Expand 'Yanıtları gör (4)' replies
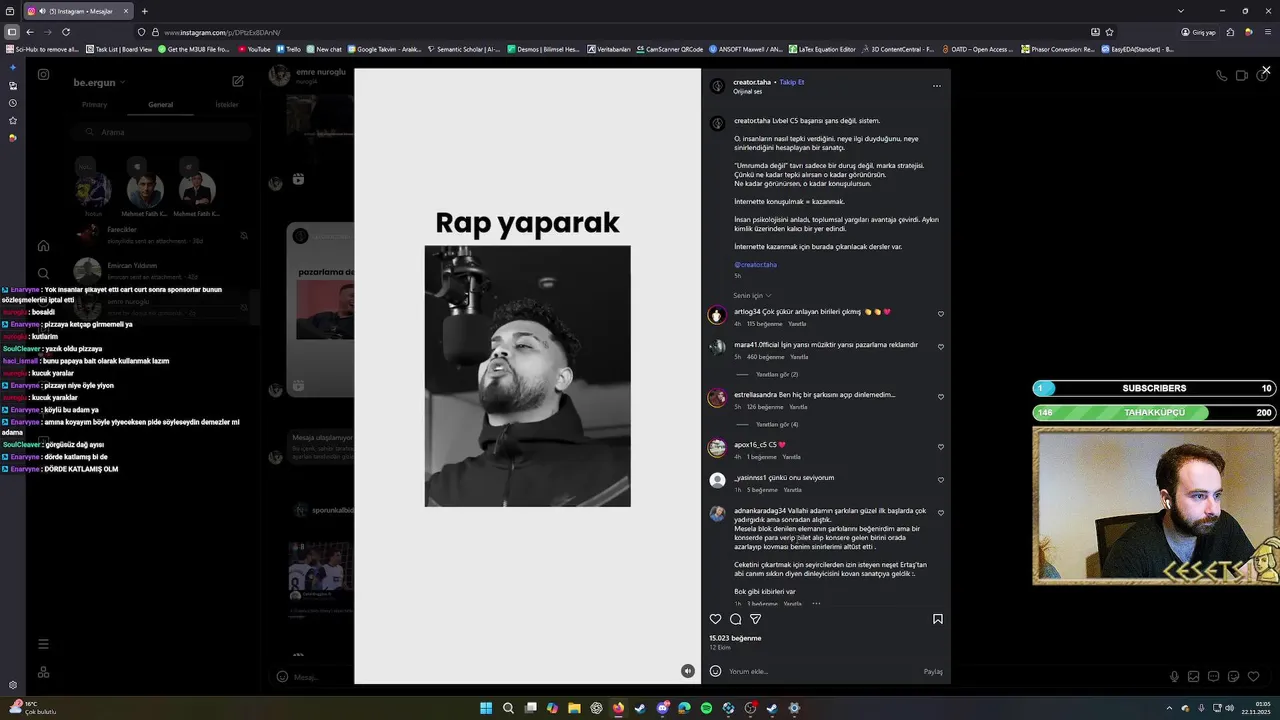Screen dimensions: 1280x720 (x=777, y=424)
